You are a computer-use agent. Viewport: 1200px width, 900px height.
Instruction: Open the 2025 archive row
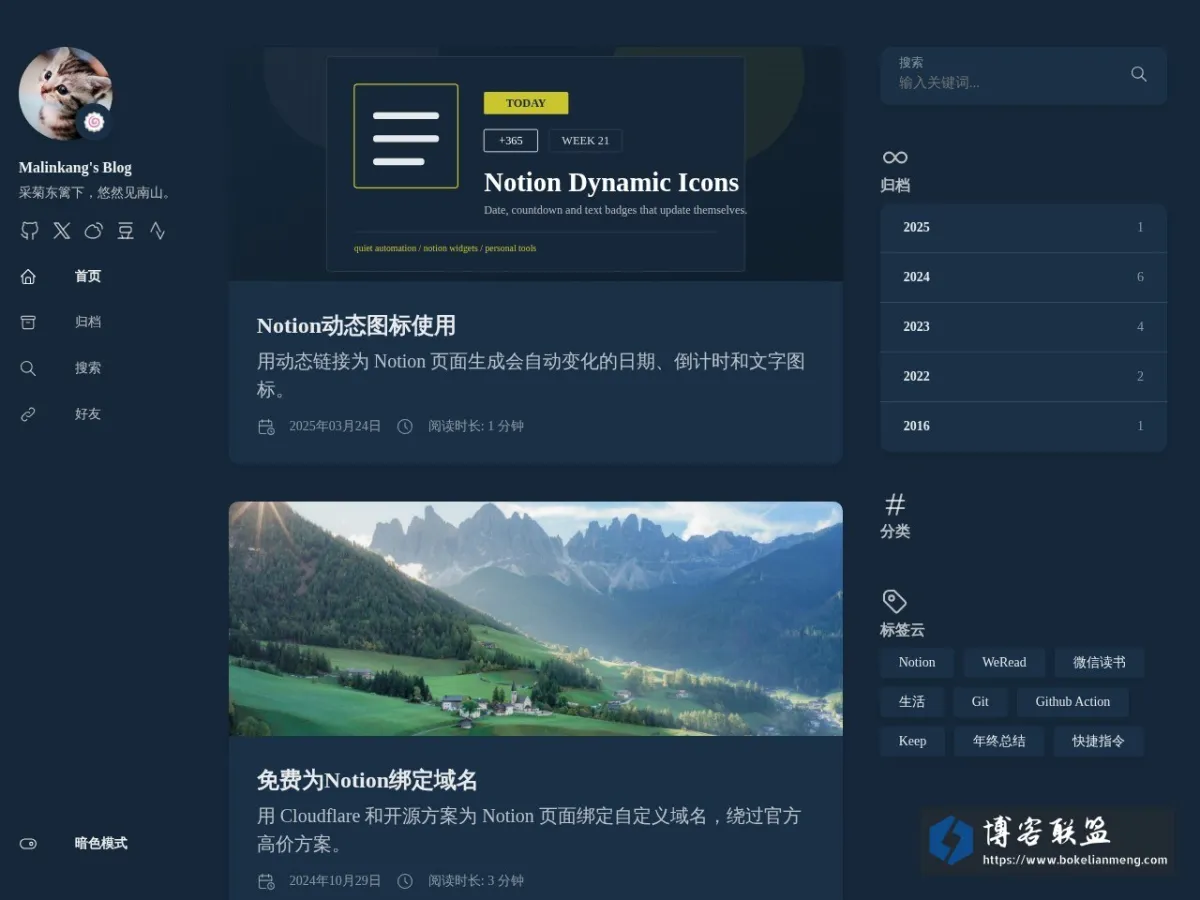(x=1023, y=228)
